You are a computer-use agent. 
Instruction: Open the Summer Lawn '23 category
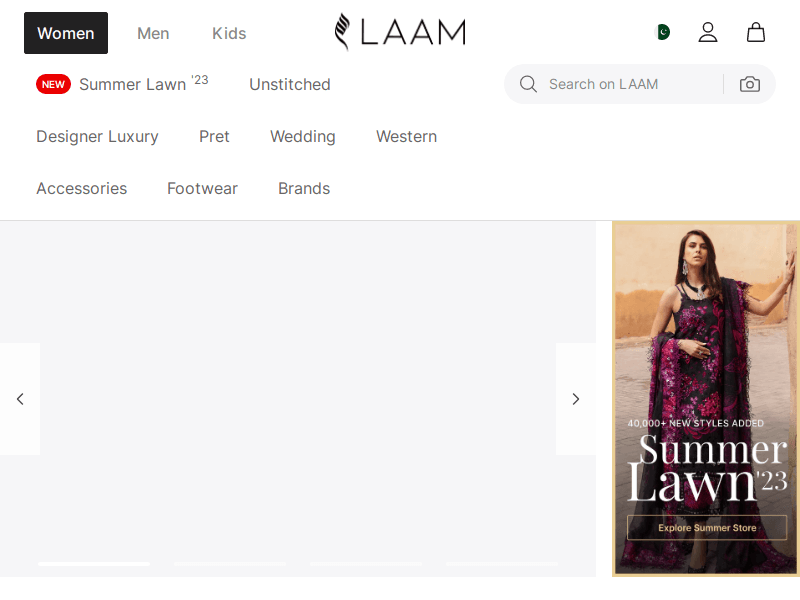pyautogui.click(x=133, y=84)
